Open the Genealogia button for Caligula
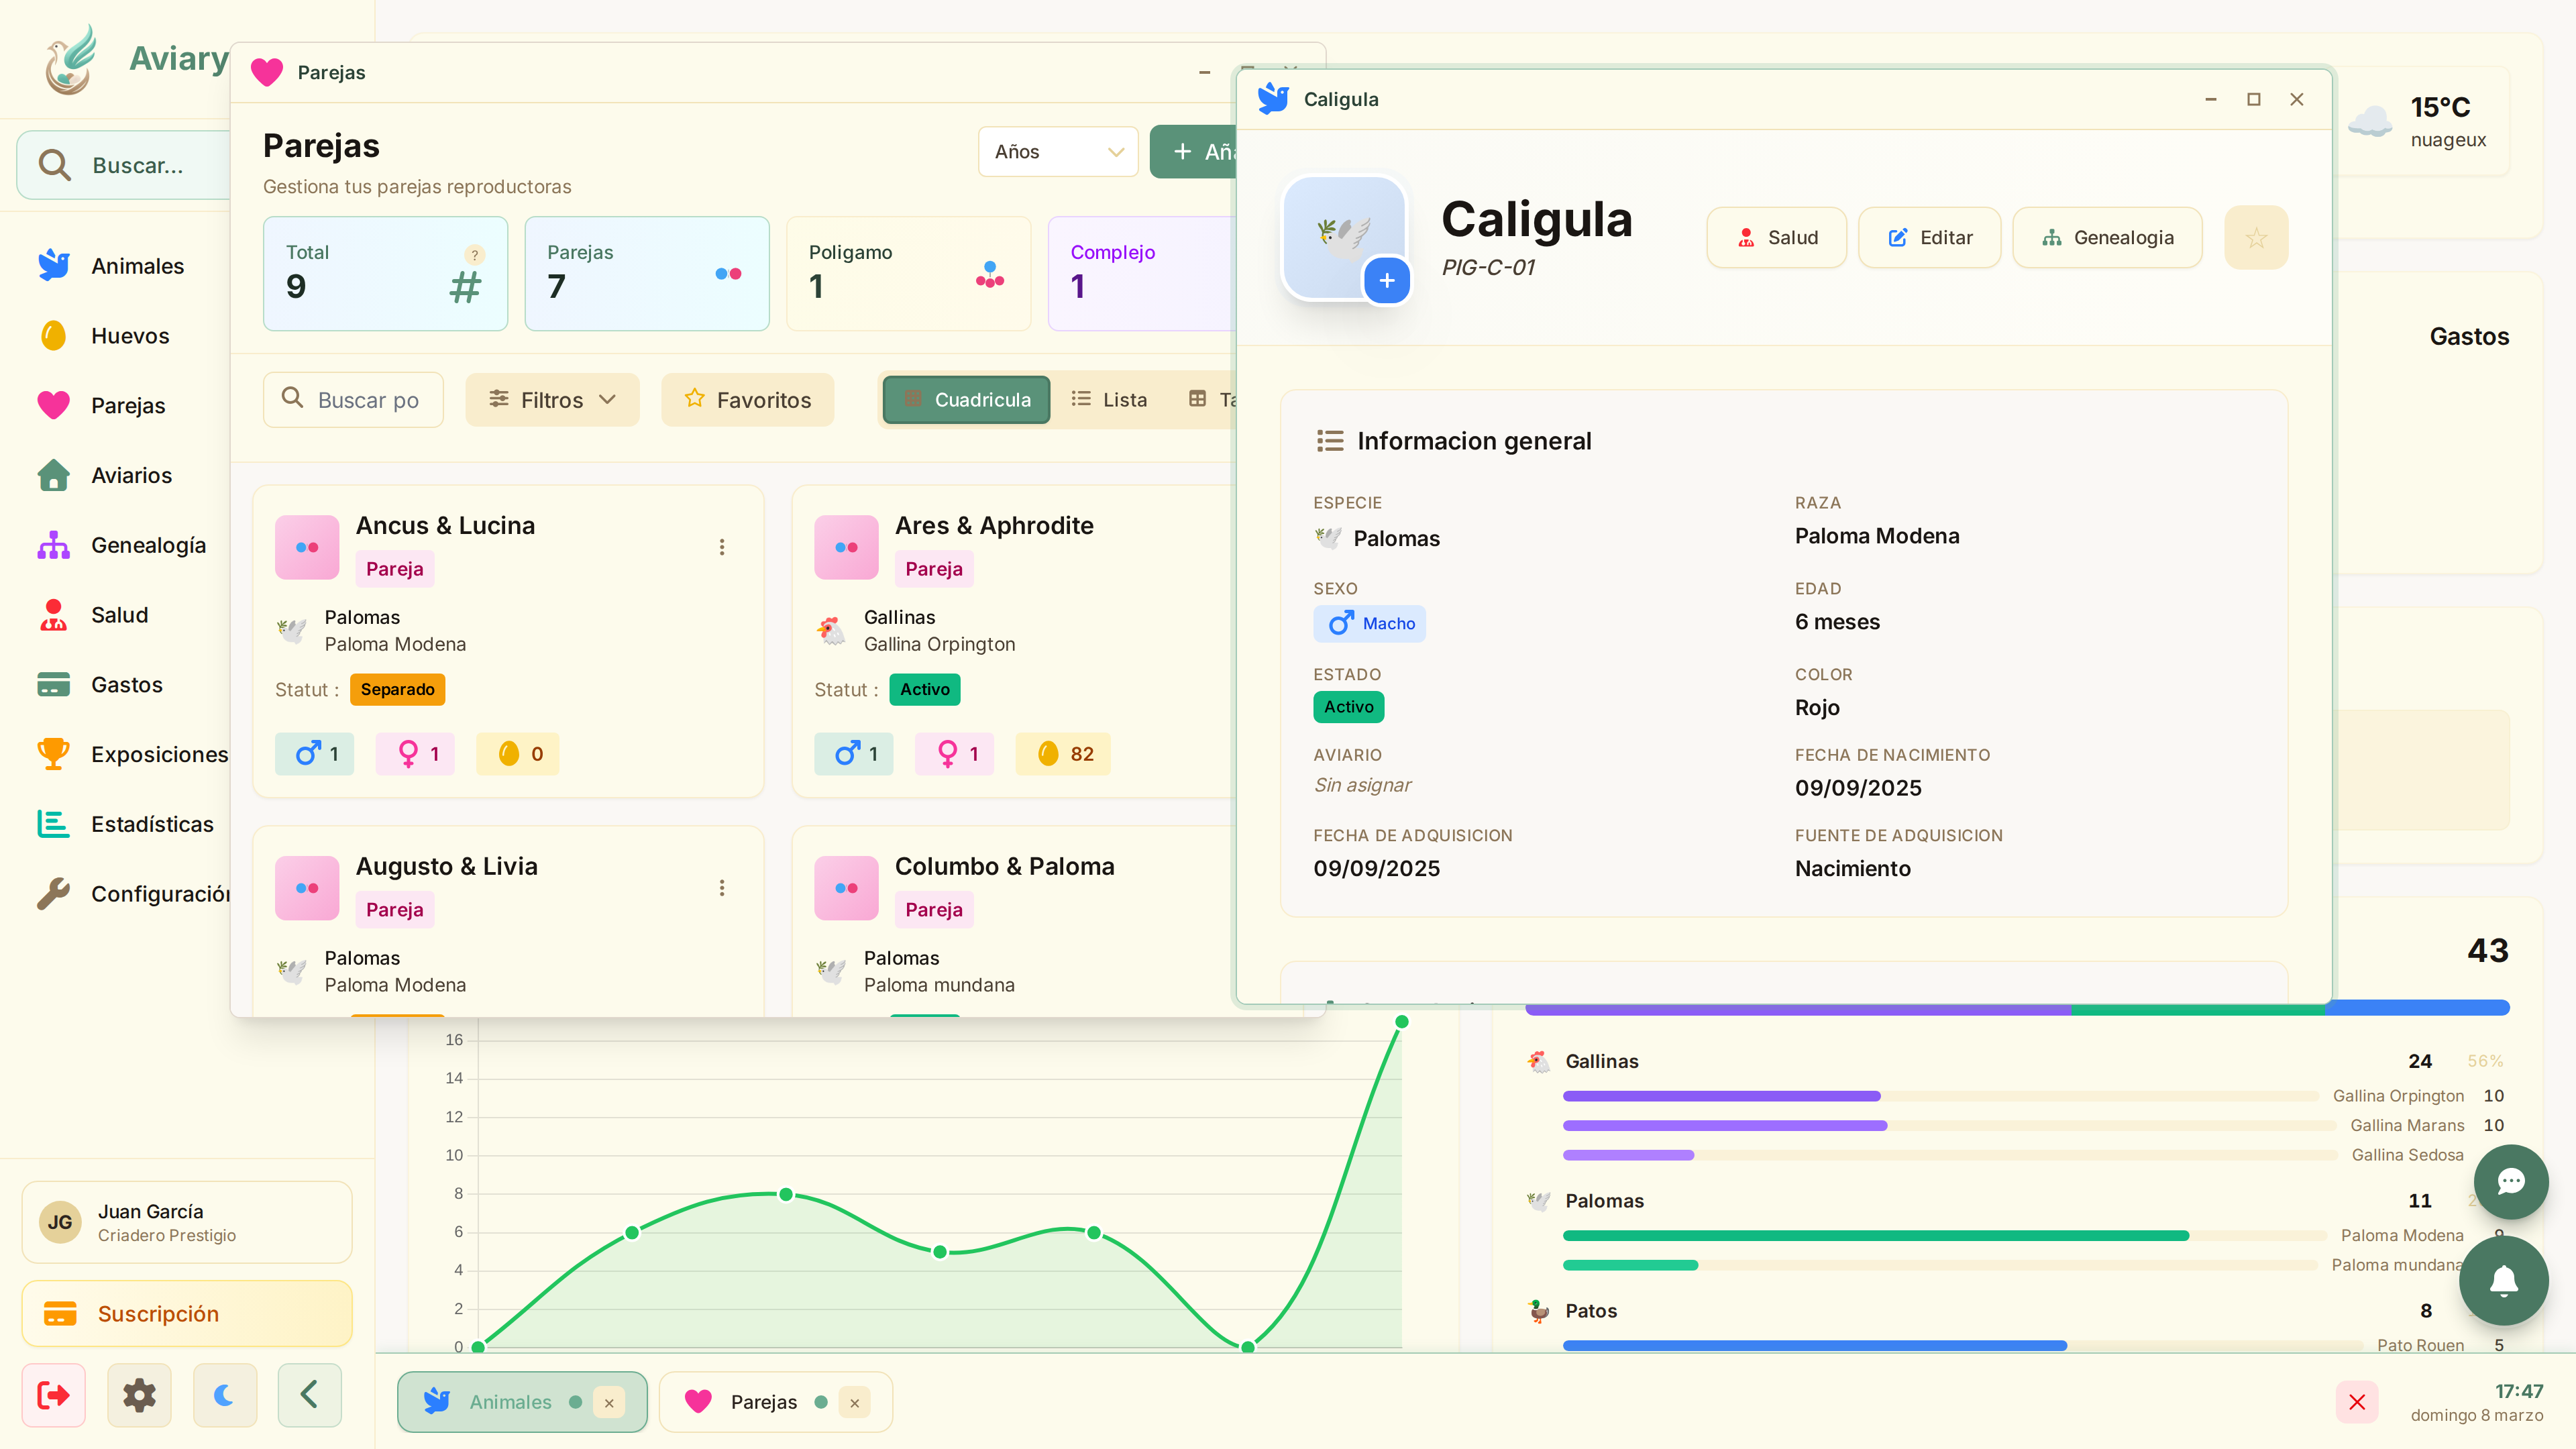Viewport: 2576px width, 1449px height. 2107,238
